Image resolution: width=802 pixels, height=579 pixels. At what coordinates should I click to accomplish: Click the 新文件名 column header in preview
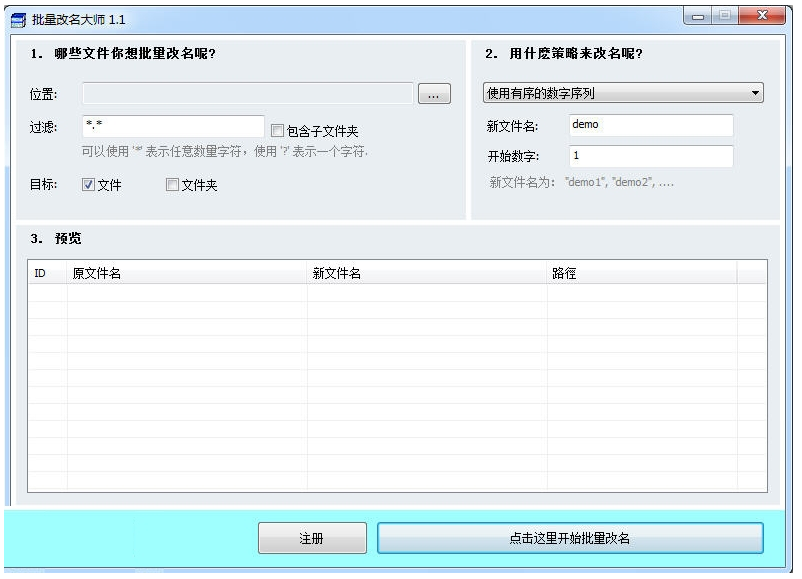pyautogui.click(x=426, y=273)
